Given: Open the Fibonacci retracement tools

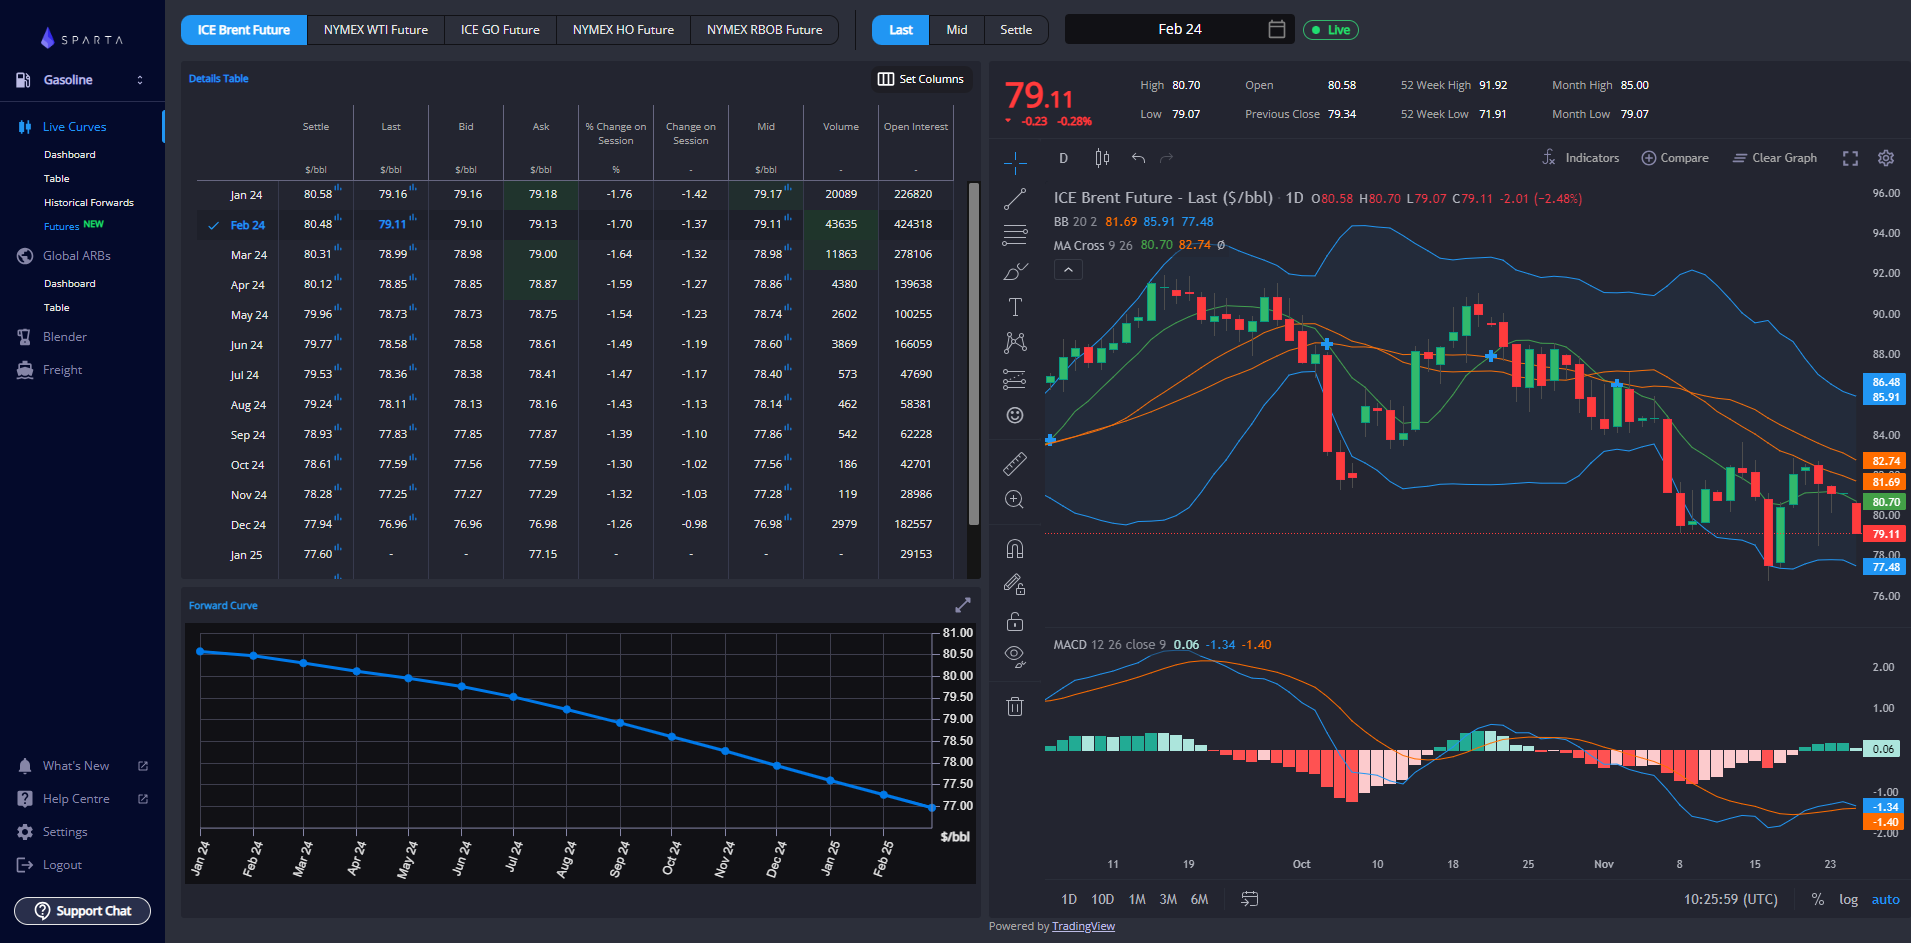Looking at the screenshot, I should (1015, 235).
